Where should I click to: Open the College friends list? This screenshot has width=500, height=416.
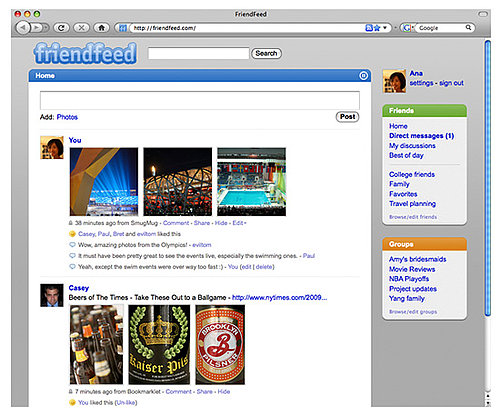pyautogui.click(x=412, y=174)
